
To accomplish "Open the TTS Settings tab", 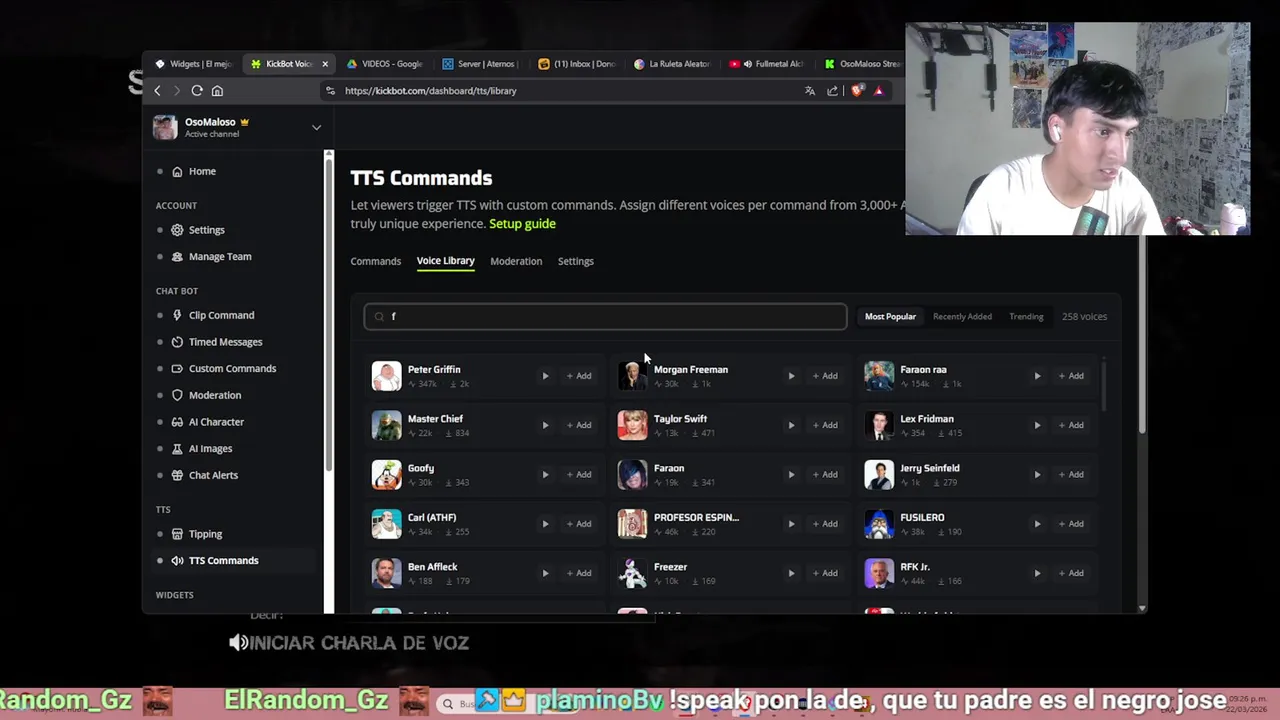I will [x=575, y=261].
